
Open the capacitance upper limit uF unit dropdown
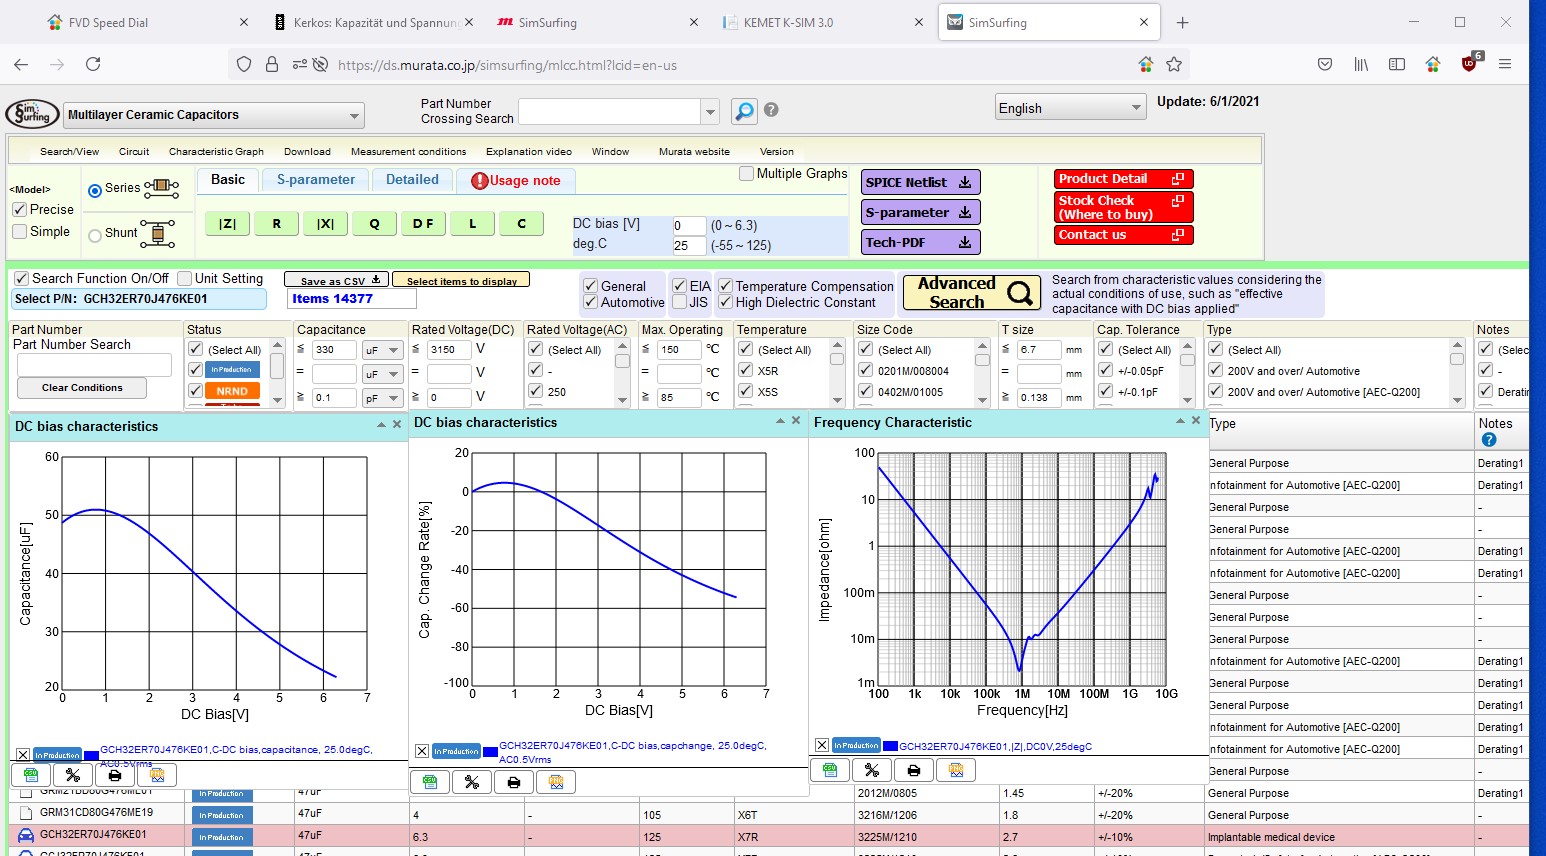click(x=383, y=350)
